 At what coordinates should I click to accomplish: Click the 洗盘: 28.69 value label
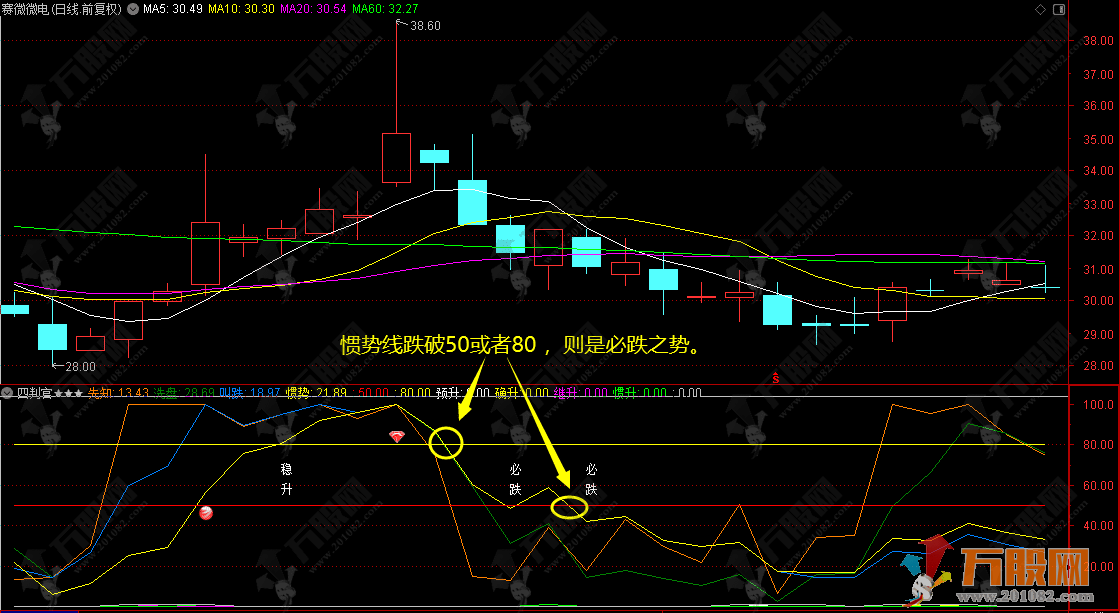coord(184,392)
